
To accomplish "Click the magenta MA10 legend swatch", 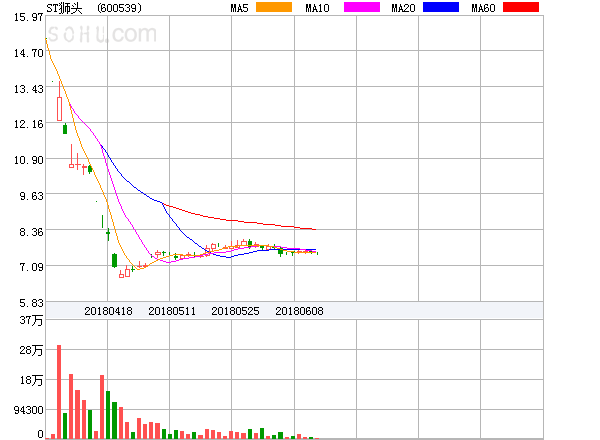I will tap(362, 7).
